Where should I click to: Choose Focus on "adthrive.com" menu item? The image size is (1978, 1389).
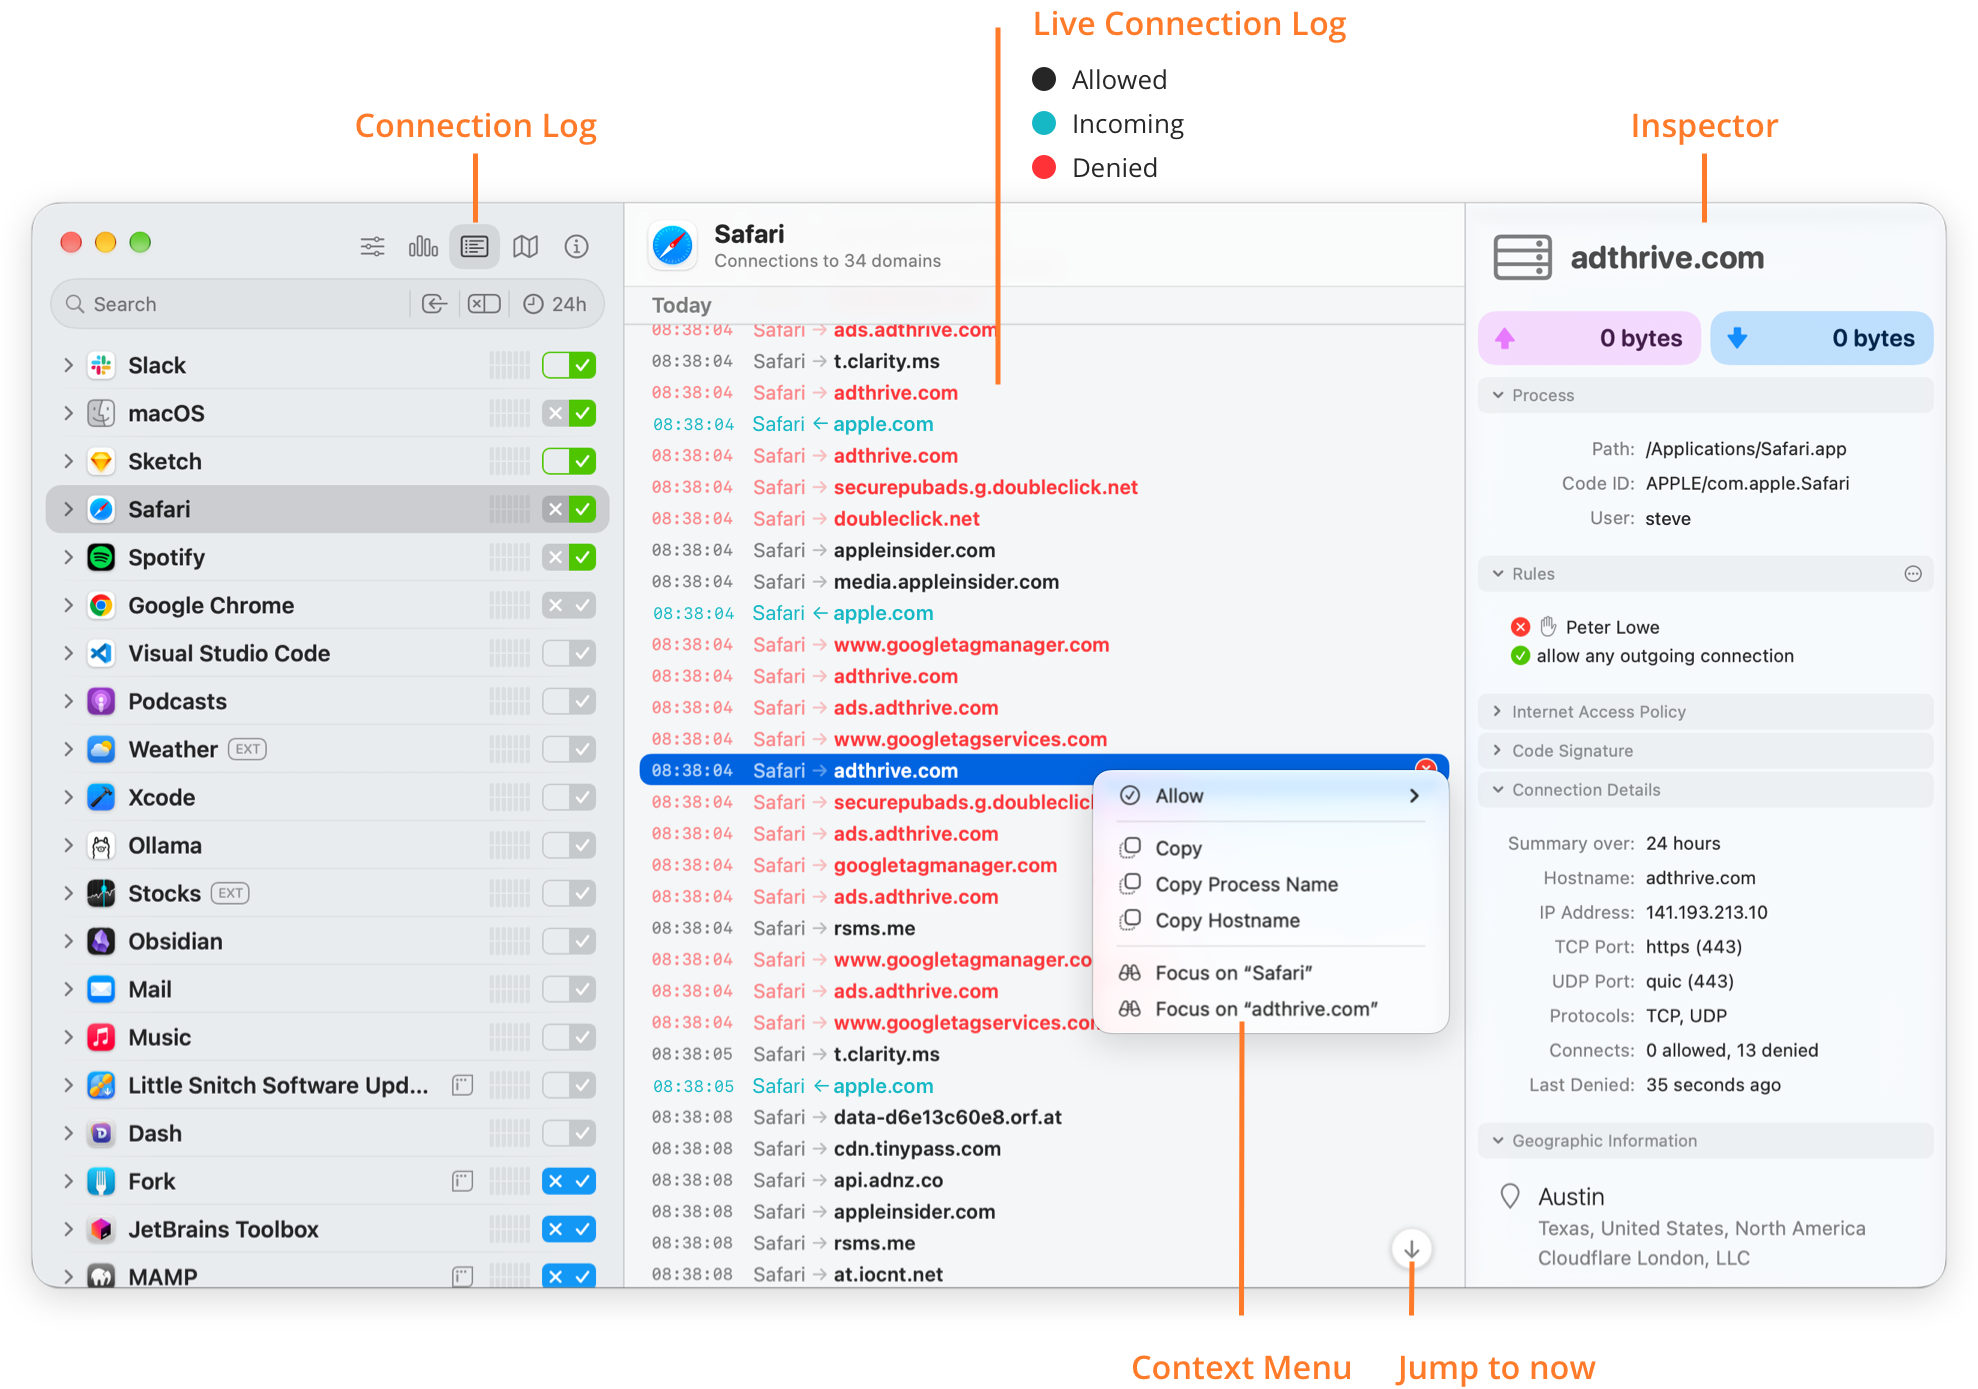click(x=1270, y=1009)
